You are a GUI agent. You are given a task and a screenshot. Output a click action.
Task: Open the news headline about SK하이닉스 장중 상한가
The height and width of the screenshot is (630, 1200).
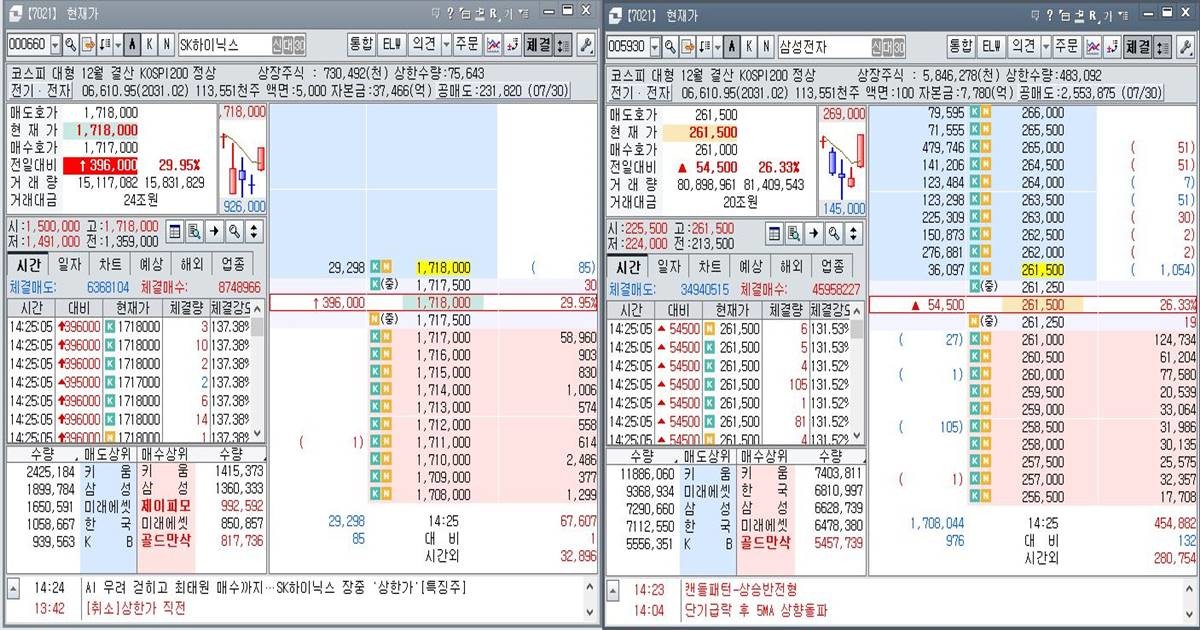[x=276, y=587]
